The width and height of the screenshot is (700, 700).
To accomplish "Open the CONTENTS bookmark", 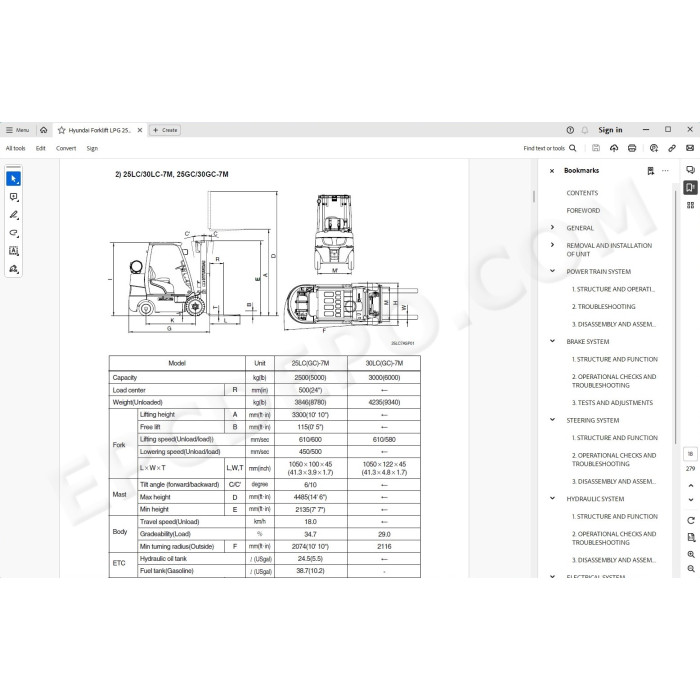I will click(582, 193).
